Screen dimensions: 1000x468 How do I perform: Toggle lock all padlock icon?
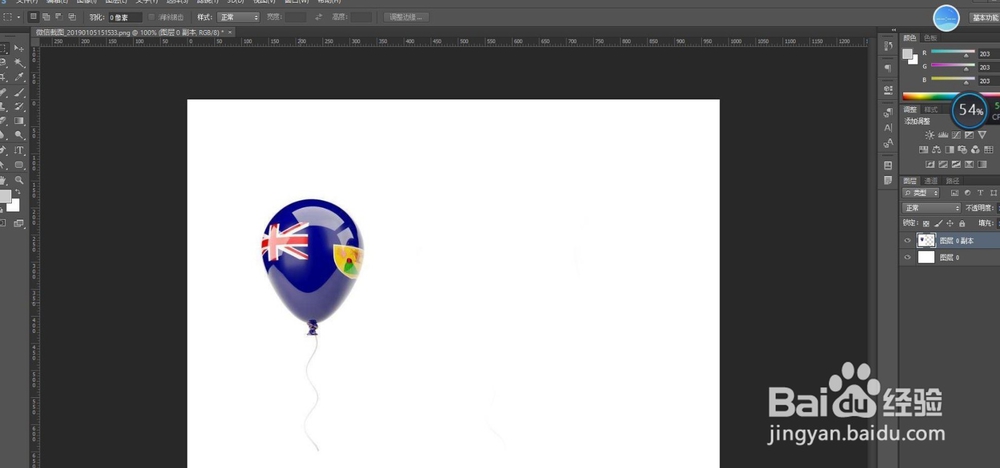click(962, 223)
